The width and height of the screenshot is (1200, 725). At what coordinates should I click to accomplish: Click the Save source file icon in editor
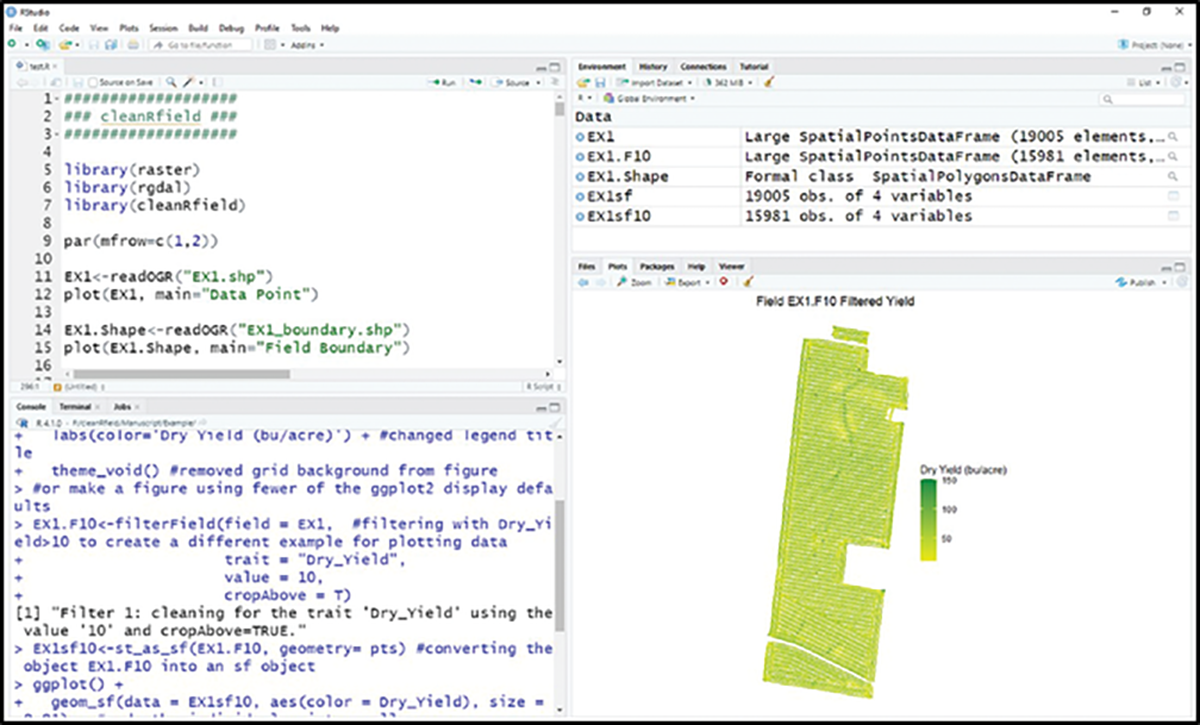(x=77, y=82)
